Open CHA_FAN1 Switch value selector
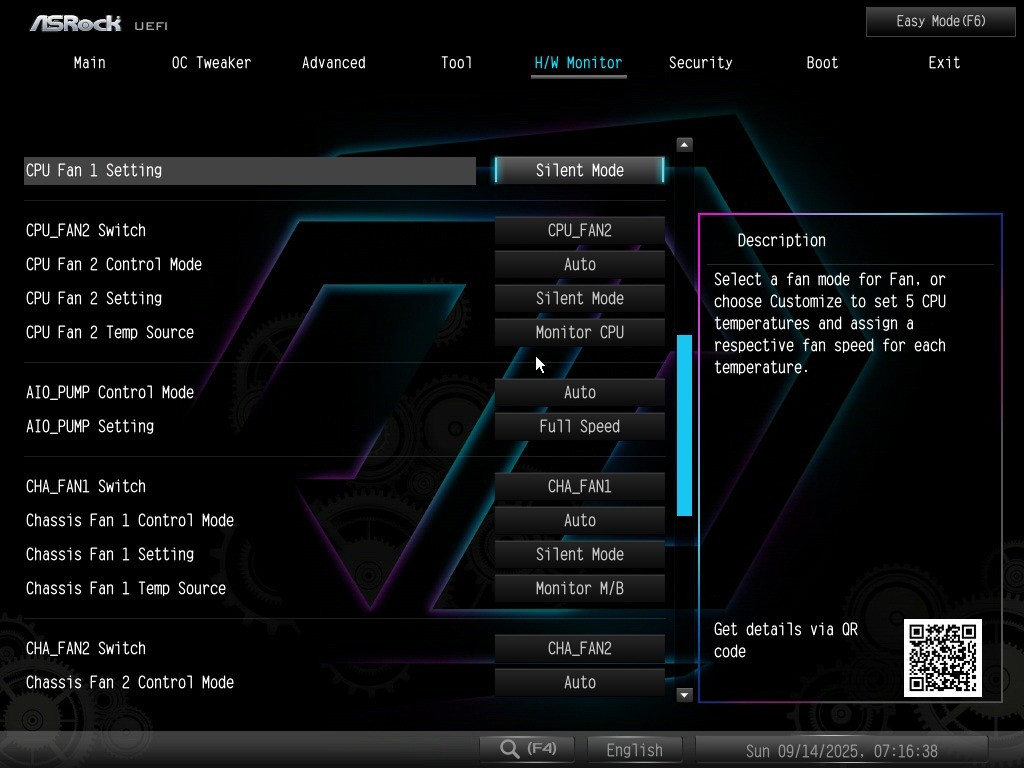The width and height of the screenshot is (1024, 768). click(x=579, y=487)
